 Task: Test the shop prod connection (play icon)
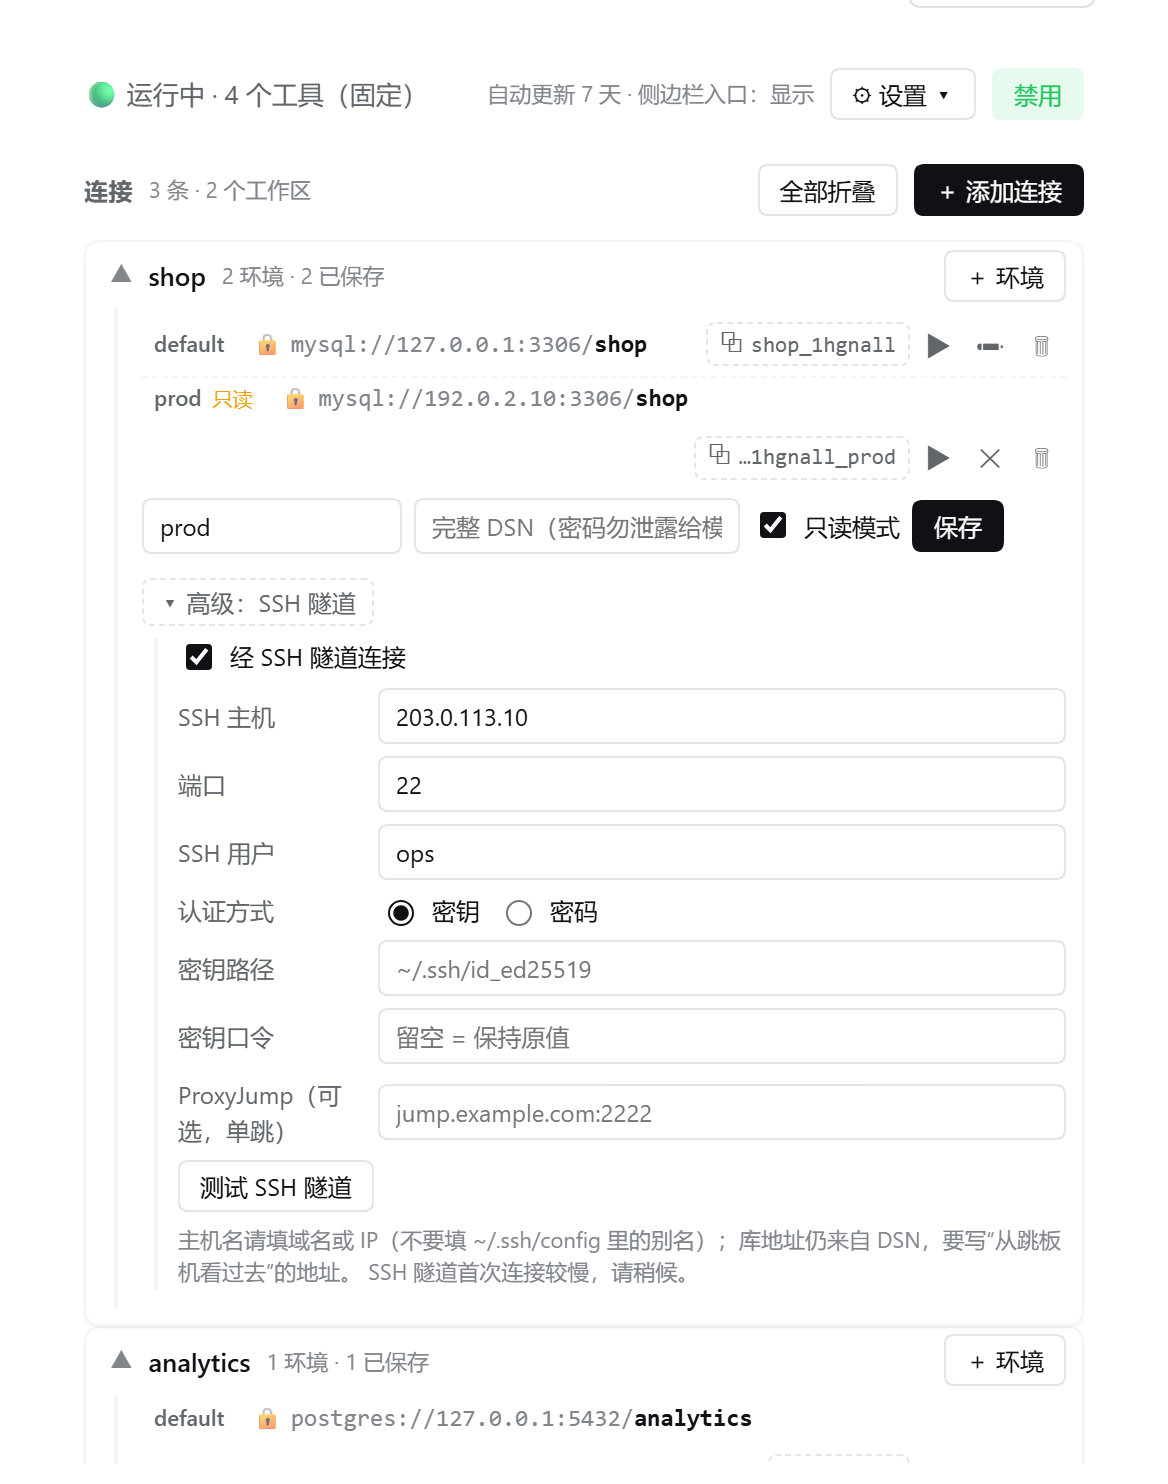(938, 458)
